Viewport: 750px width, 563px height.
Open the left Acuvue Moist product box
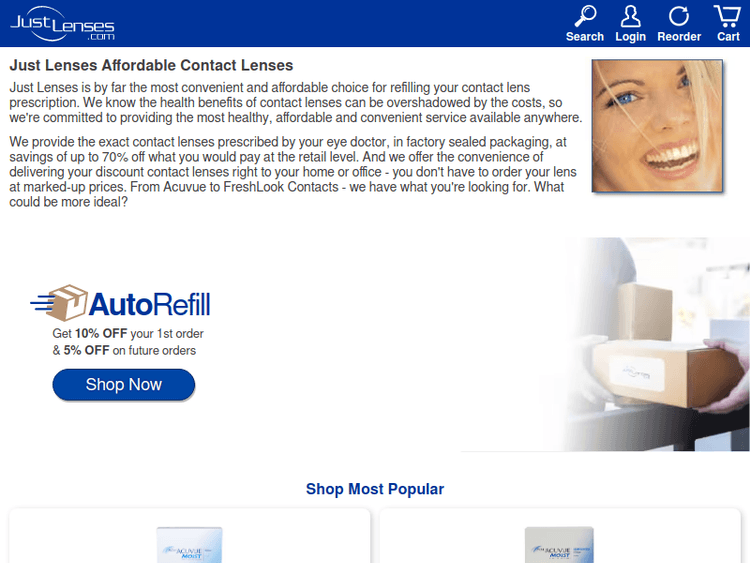tap(189, 545)
